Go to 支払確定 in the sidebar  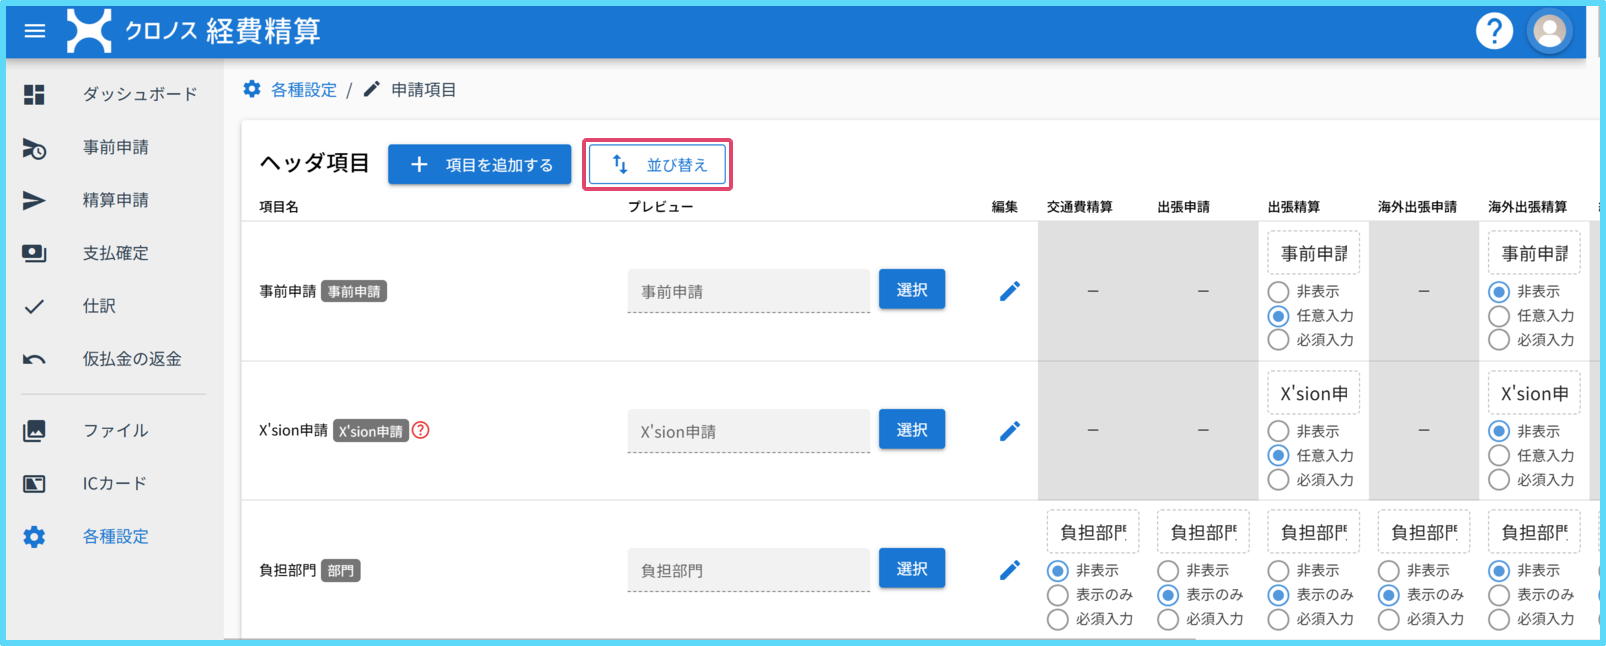click(x=115, y=253)
